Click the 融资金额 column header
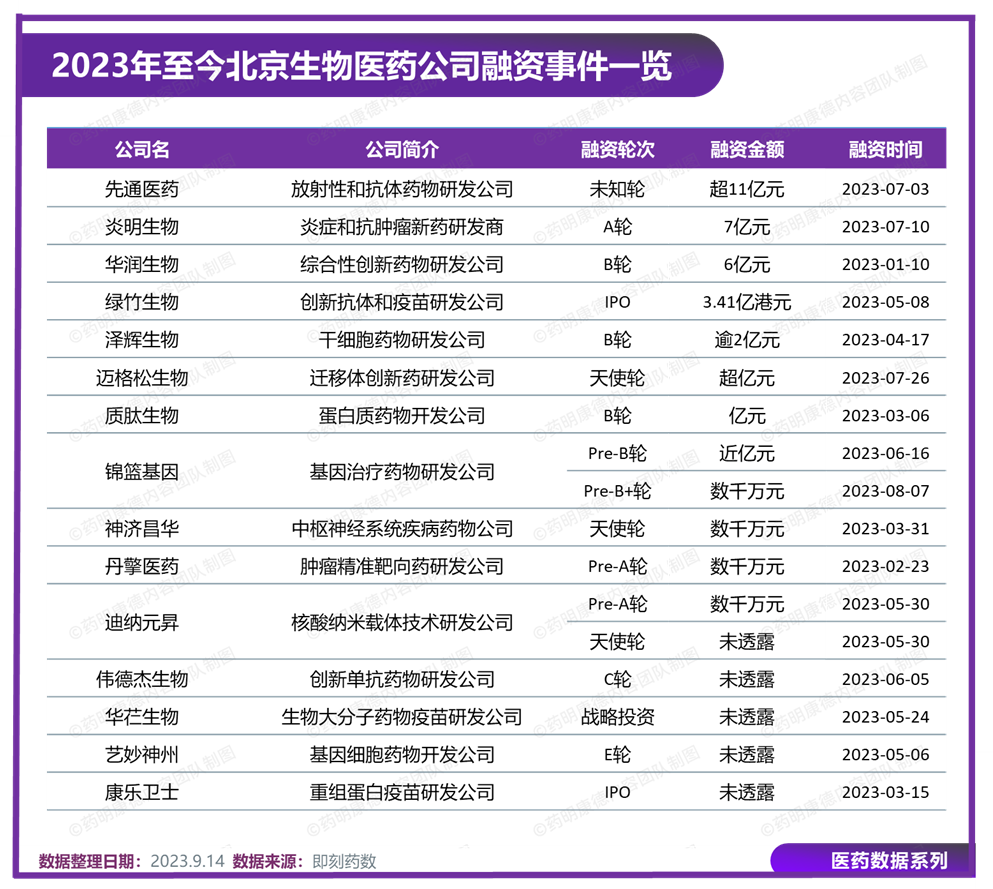 pyautogui.click(x=747, y=149)
